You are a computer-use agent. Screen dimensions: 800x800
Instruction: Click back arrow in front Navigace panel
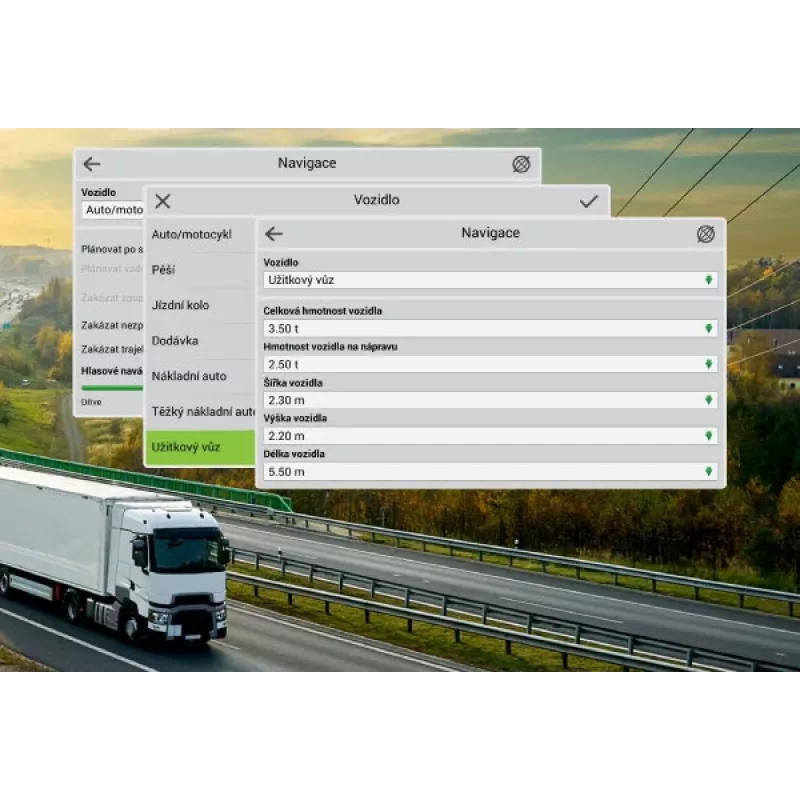point(273,234)
